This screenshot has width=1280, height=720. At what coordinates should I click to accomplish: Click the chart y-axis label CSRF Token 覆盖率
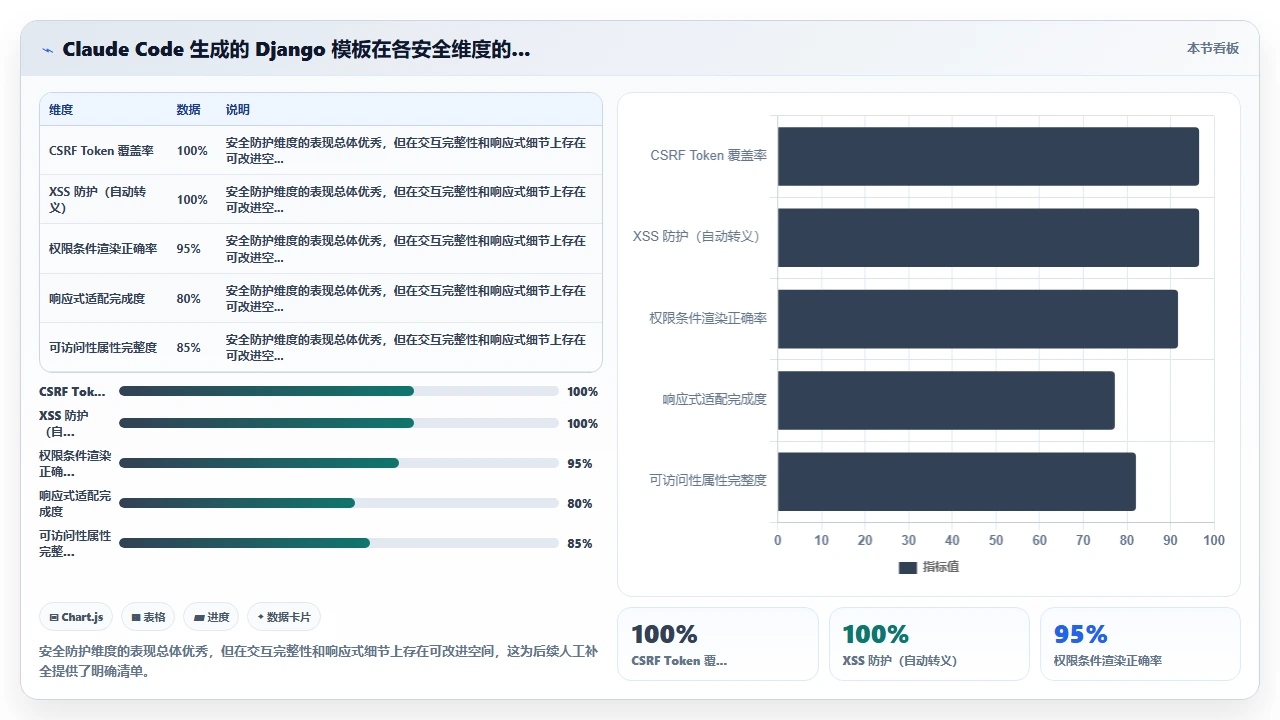point(709,156)
